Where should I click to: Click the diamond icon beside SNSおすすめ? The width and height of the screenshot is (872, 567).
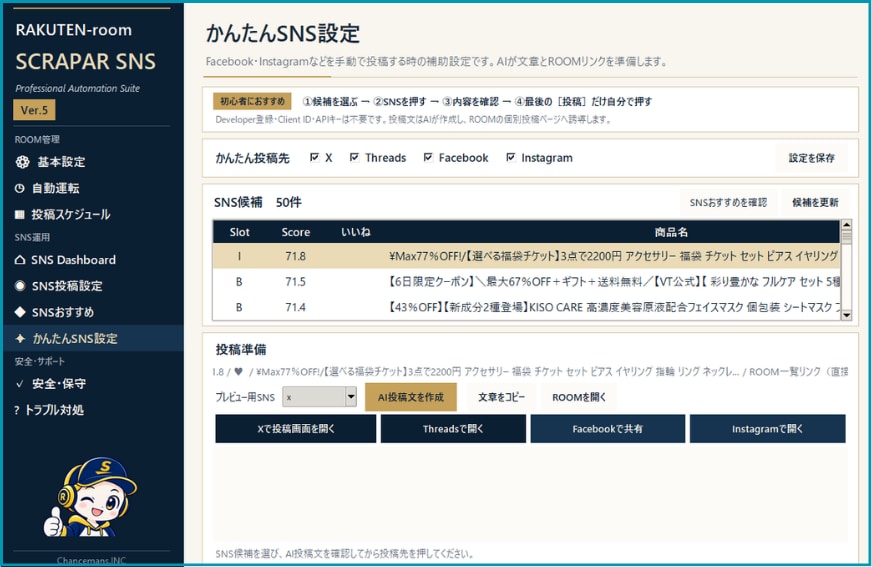coord(20,312)
